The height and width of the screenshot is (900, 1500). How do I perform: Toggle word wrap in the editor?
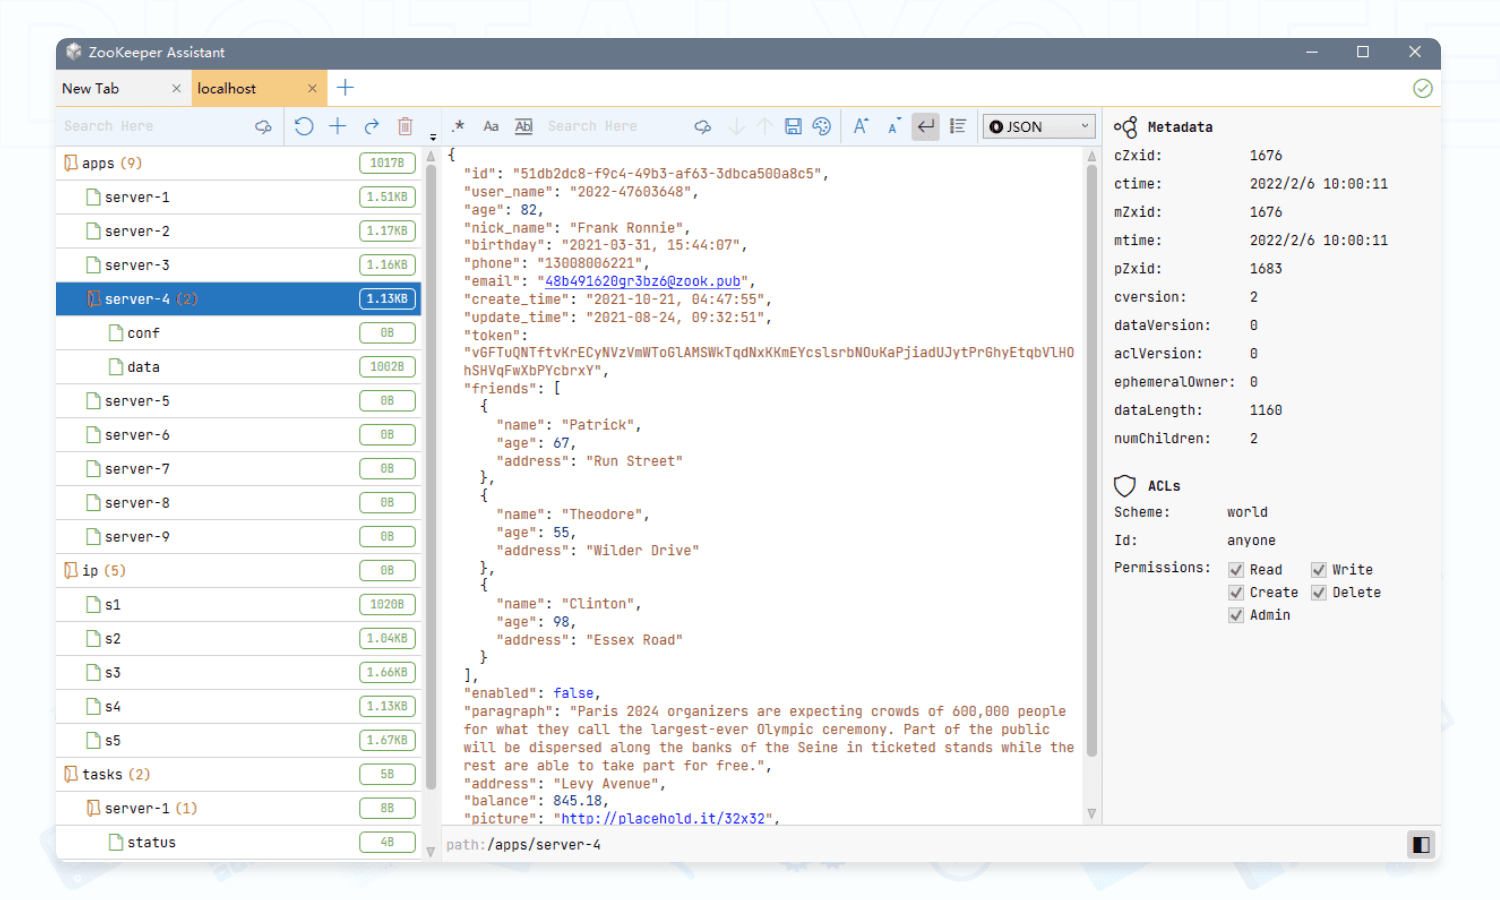926,126
